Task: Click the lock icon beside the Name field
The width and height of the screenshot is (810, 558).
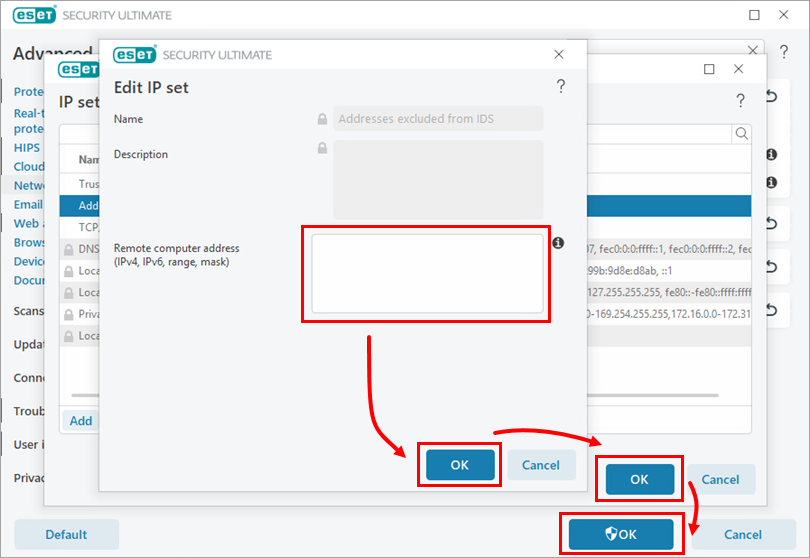Action: click(322, 119)
